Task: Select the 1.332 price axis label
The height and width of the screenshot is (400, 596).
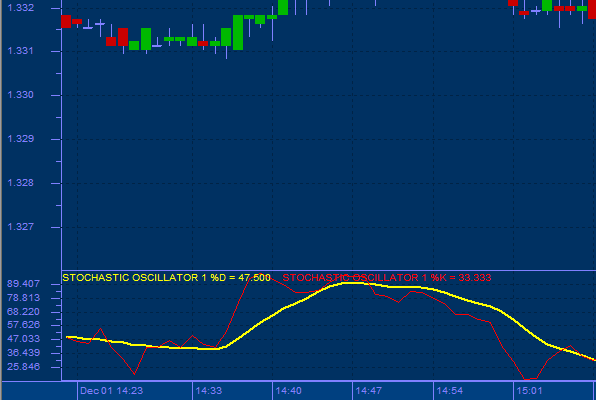Action: tap(21, 8)
